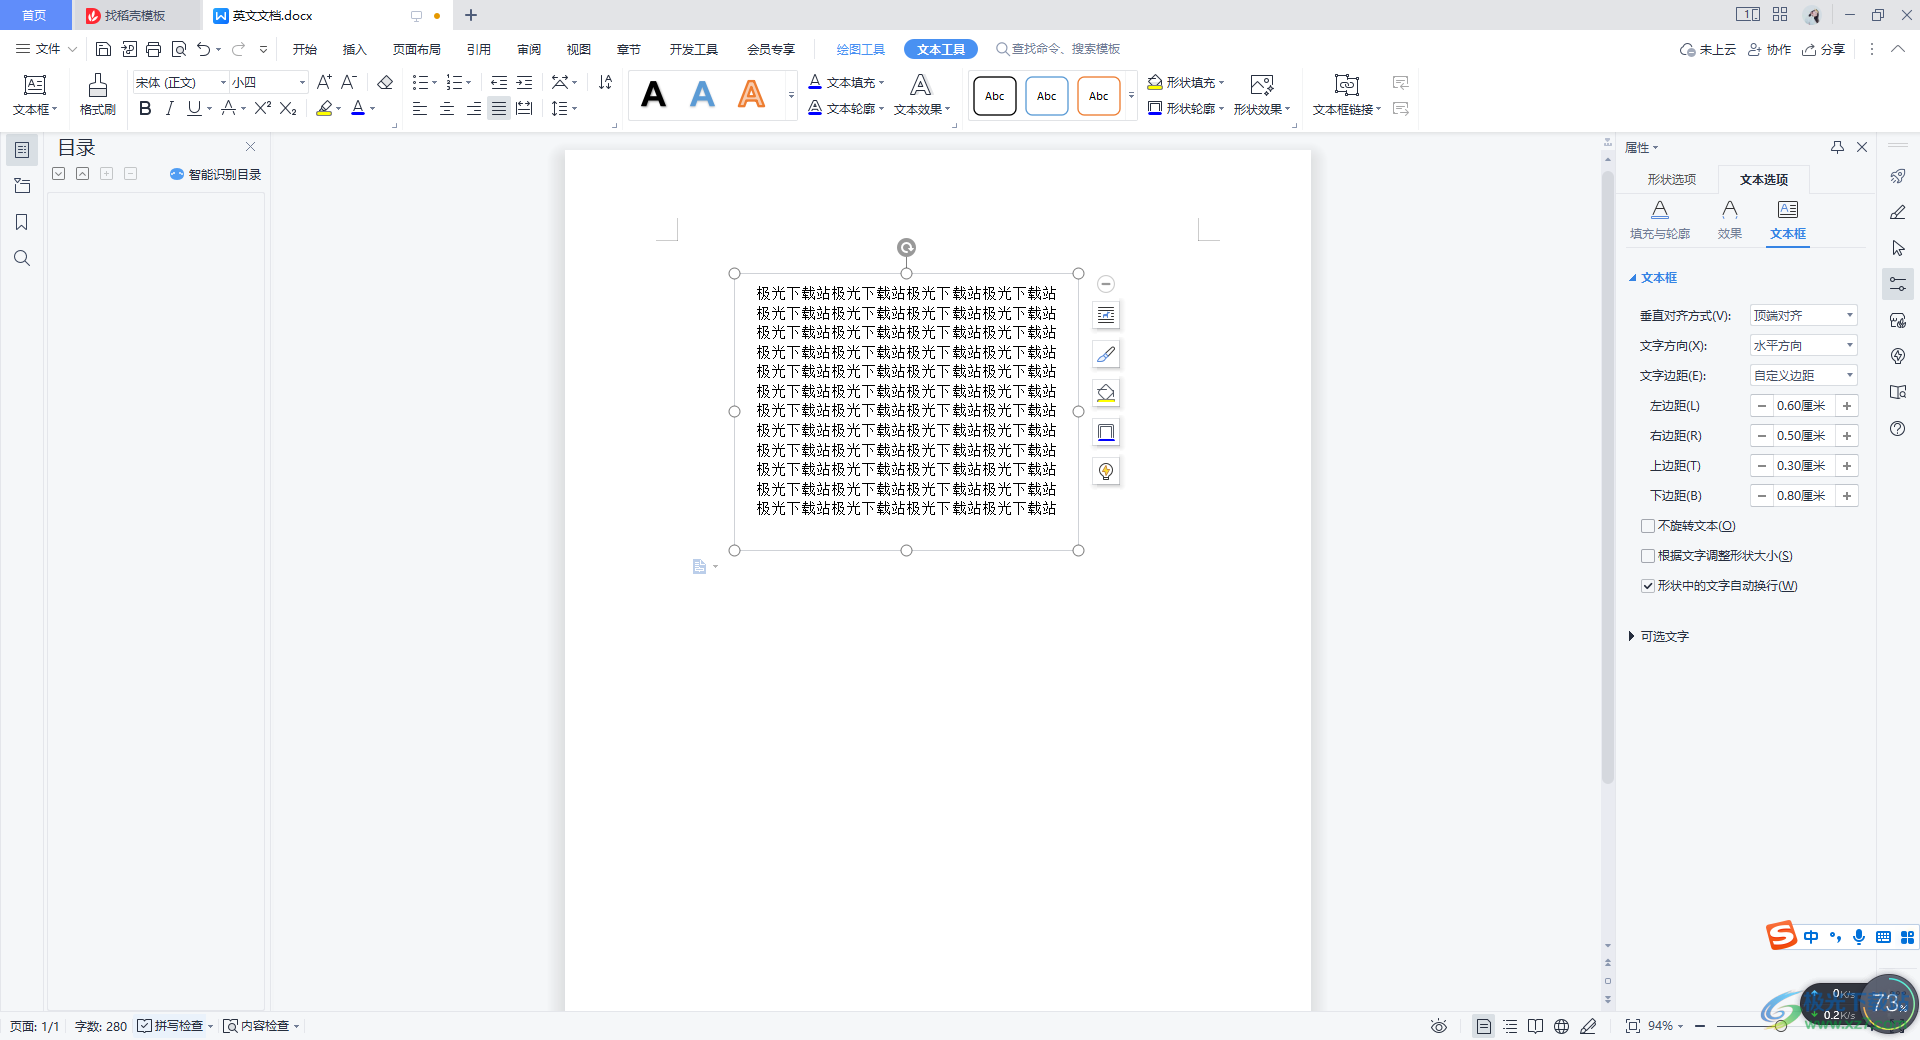Viewport: 1920px width, 1040px height.
Task: Align text right
Action: 473,108
